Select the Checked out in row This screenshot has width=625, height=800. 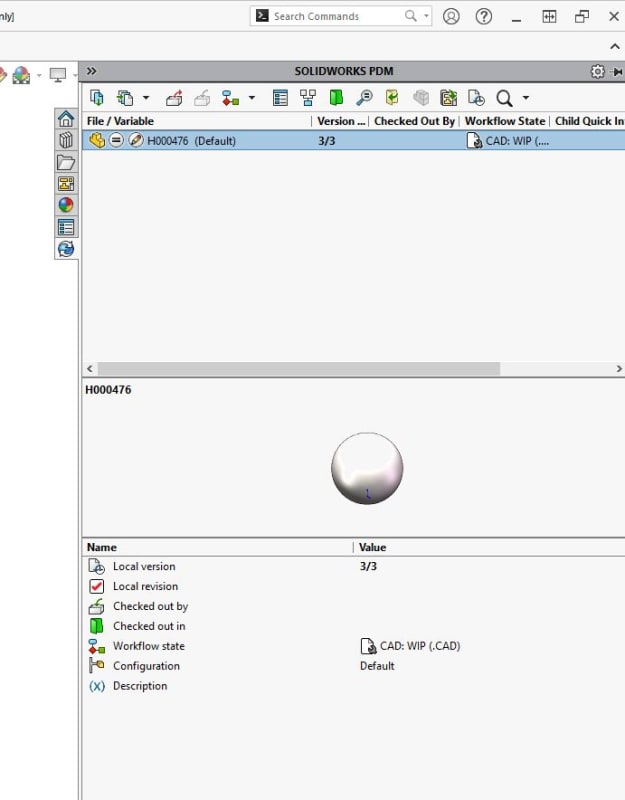click(x=354, y=626)
